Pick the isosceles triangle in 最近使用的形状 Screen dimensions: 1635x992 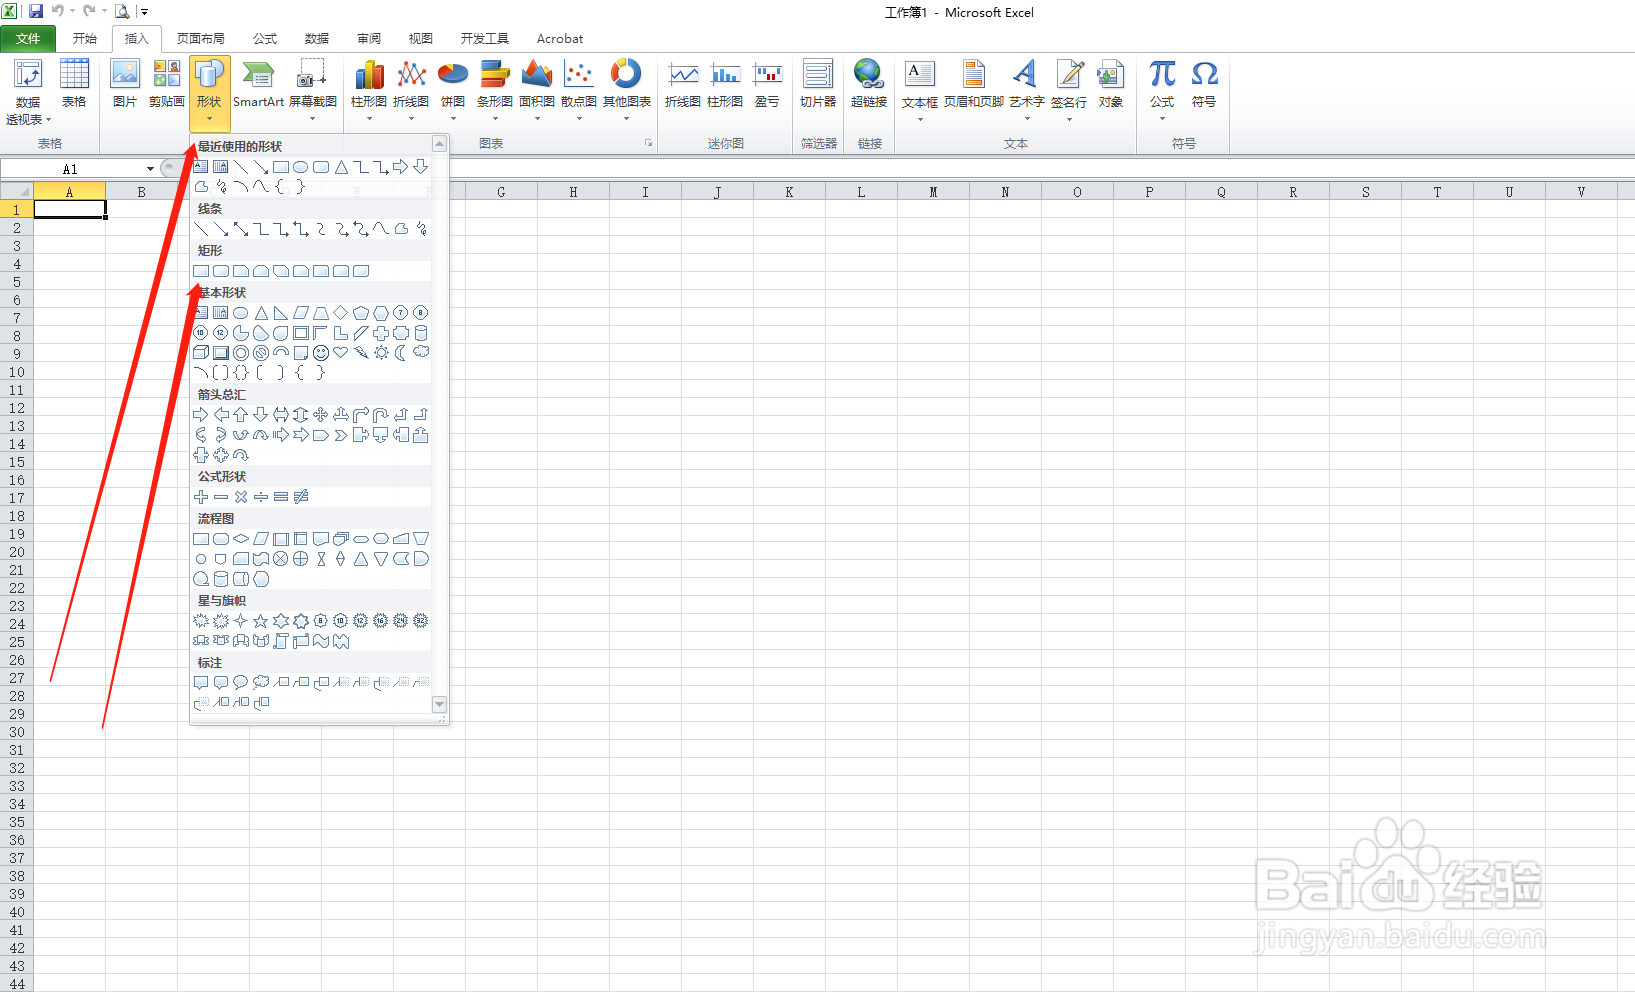point(341,167)
